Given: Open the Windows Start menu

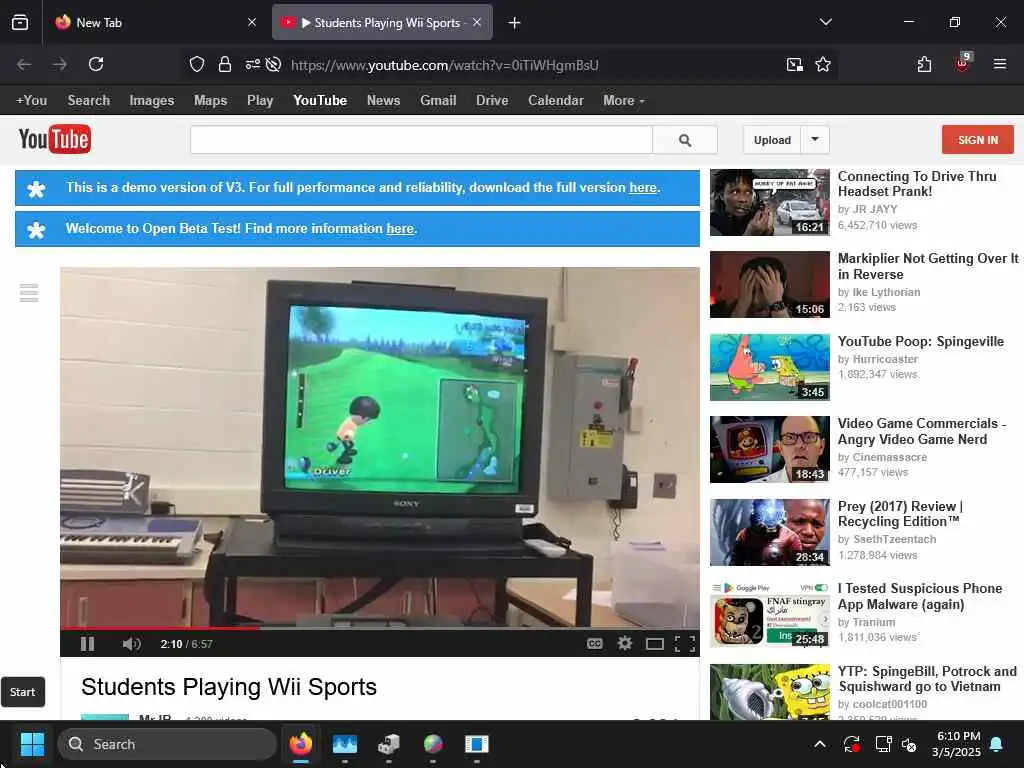Looking at the screenshot, I should coord(32,744).
